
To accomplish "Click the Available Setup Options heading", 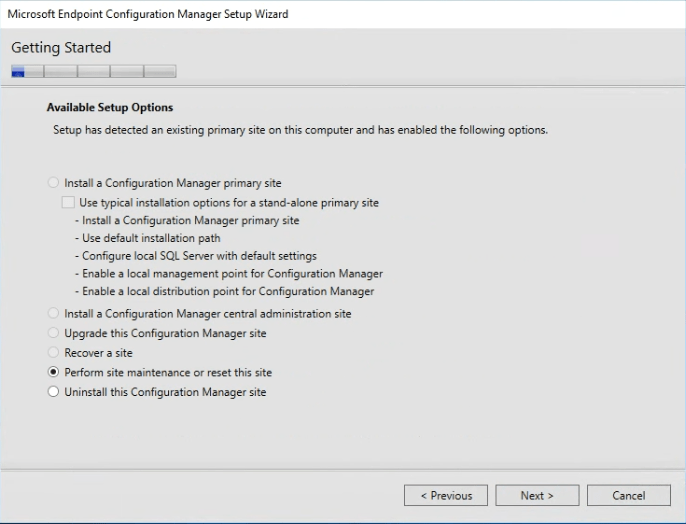I will pyautogui.click(x=110, y=107).
